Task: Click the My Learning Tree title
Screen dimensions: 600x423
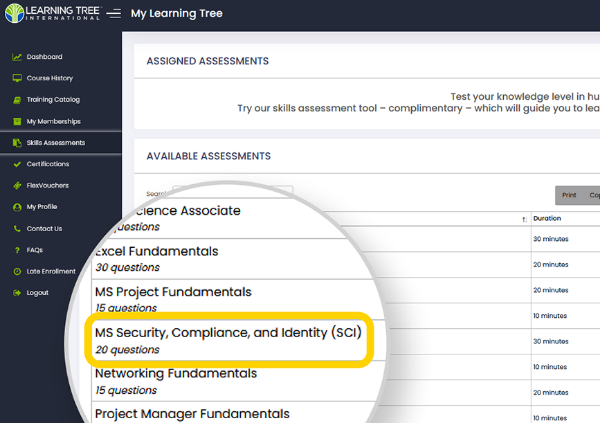Action: [176, 13]
